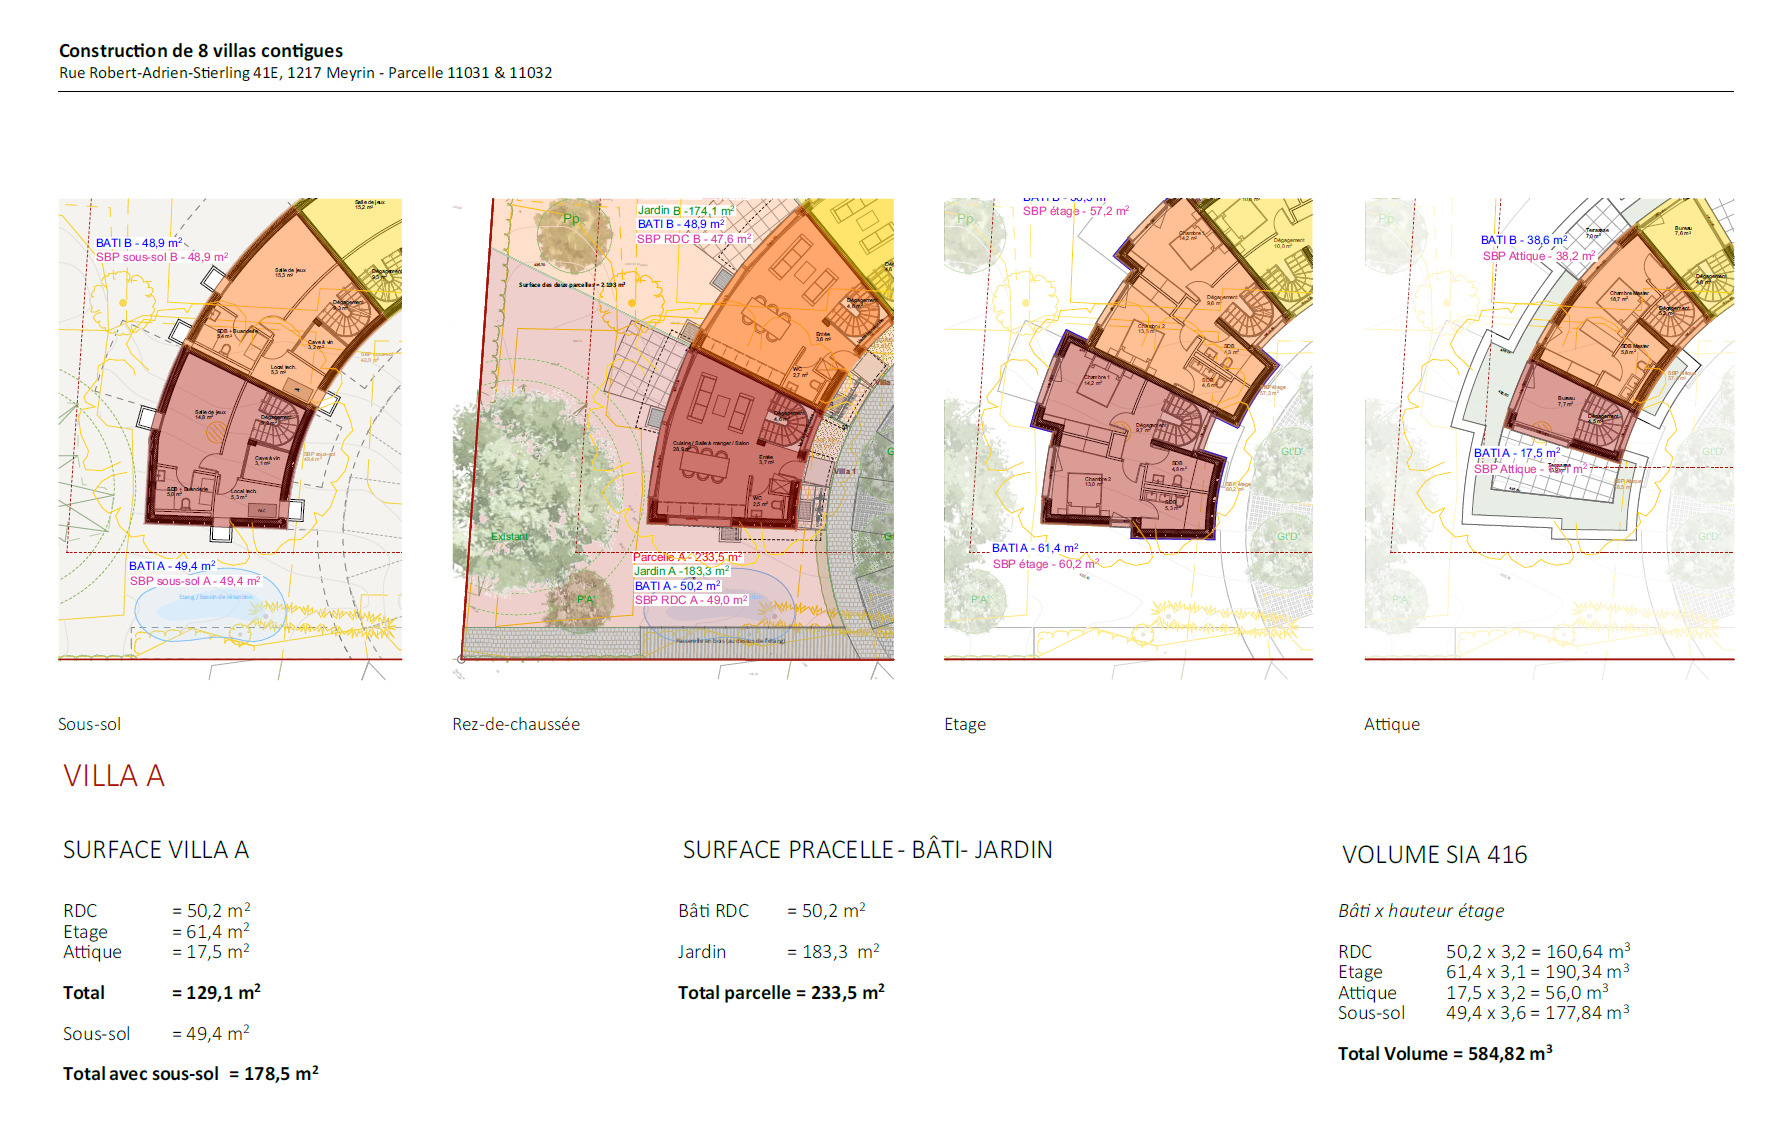Click the Rez-de-chaussée floor plan drawing
This screenshot has height=1141, width=1786.
pyautogui.click(x=673, y=430)
